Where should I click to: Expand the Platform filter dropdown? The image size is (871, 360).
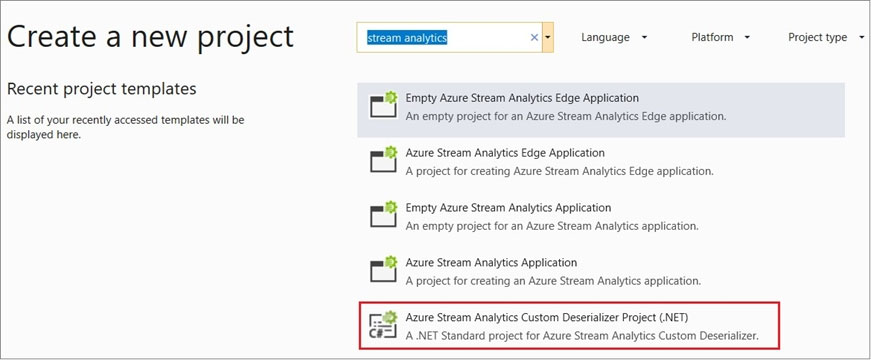(720, 37)
